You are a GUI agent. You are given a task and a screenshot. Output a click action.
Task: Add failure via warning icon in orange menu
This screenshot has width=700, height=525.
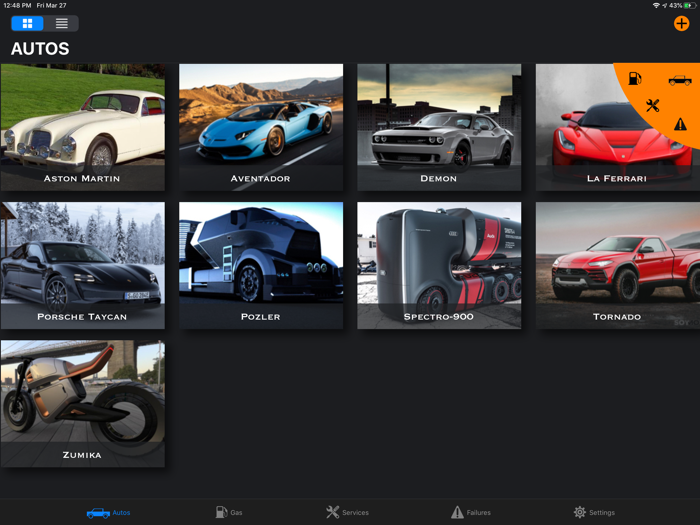[x=680, y=124]
